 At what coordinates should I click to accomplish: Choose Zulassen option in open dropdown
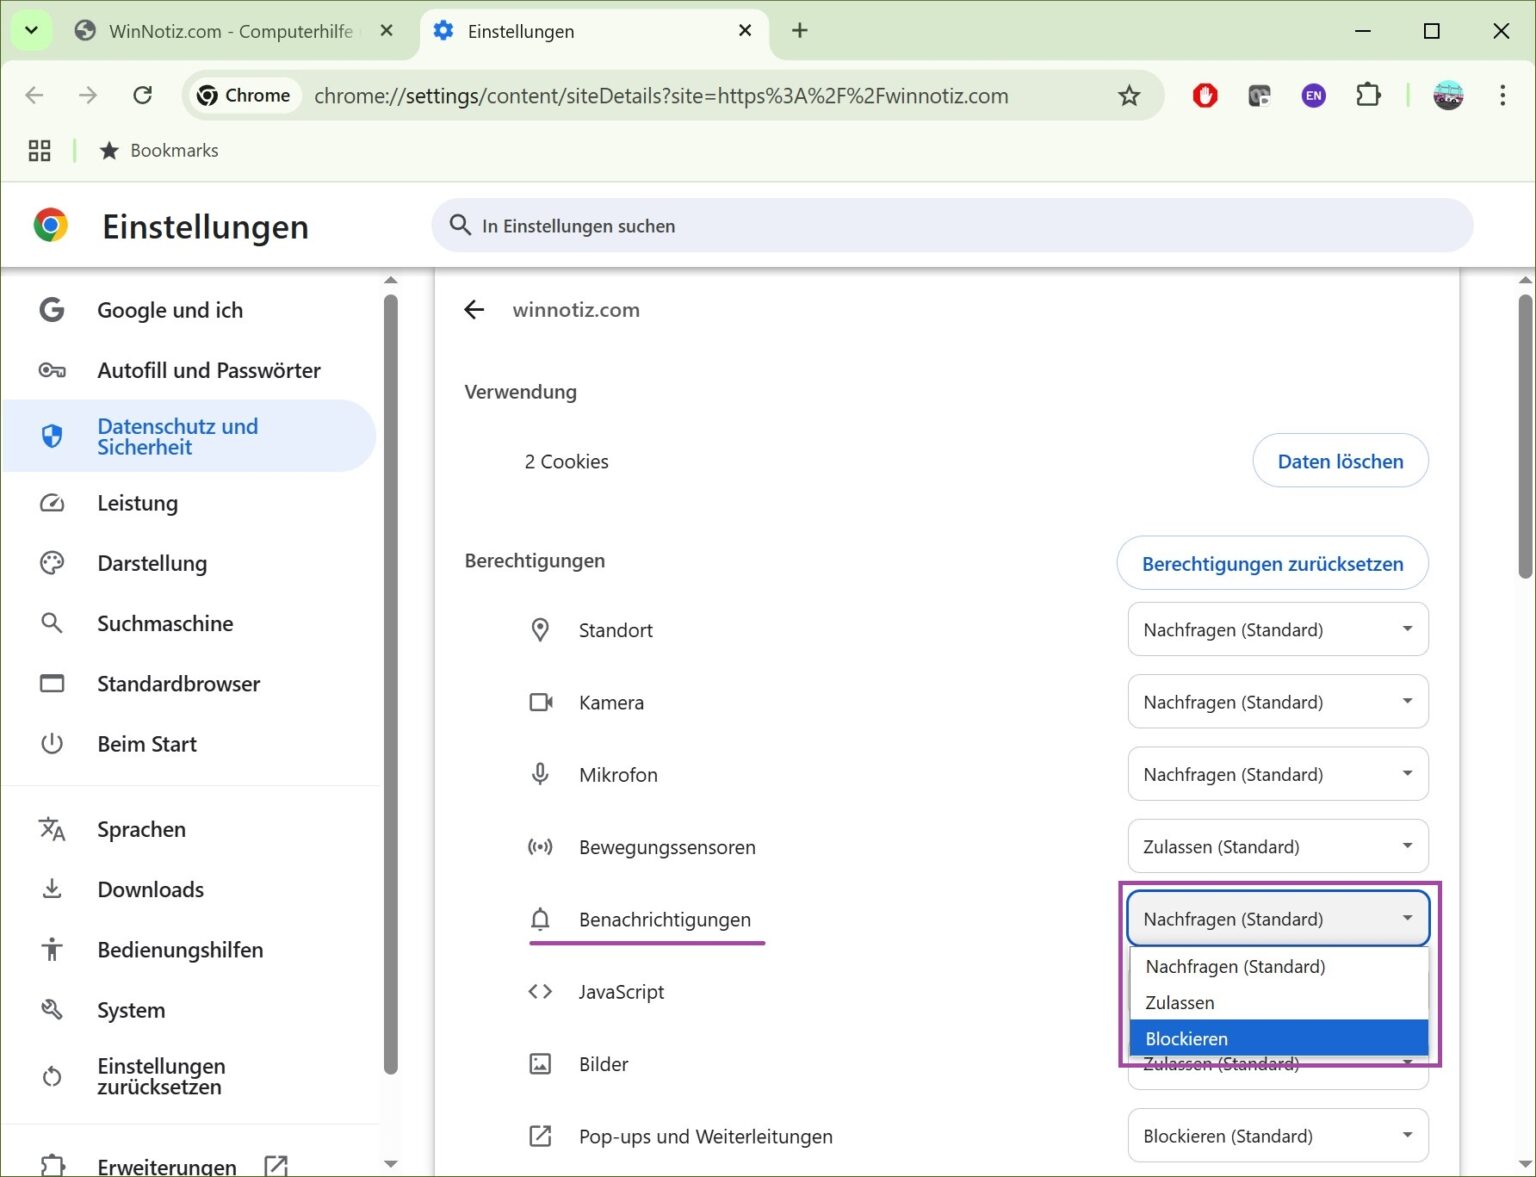pos(1279,1002)
